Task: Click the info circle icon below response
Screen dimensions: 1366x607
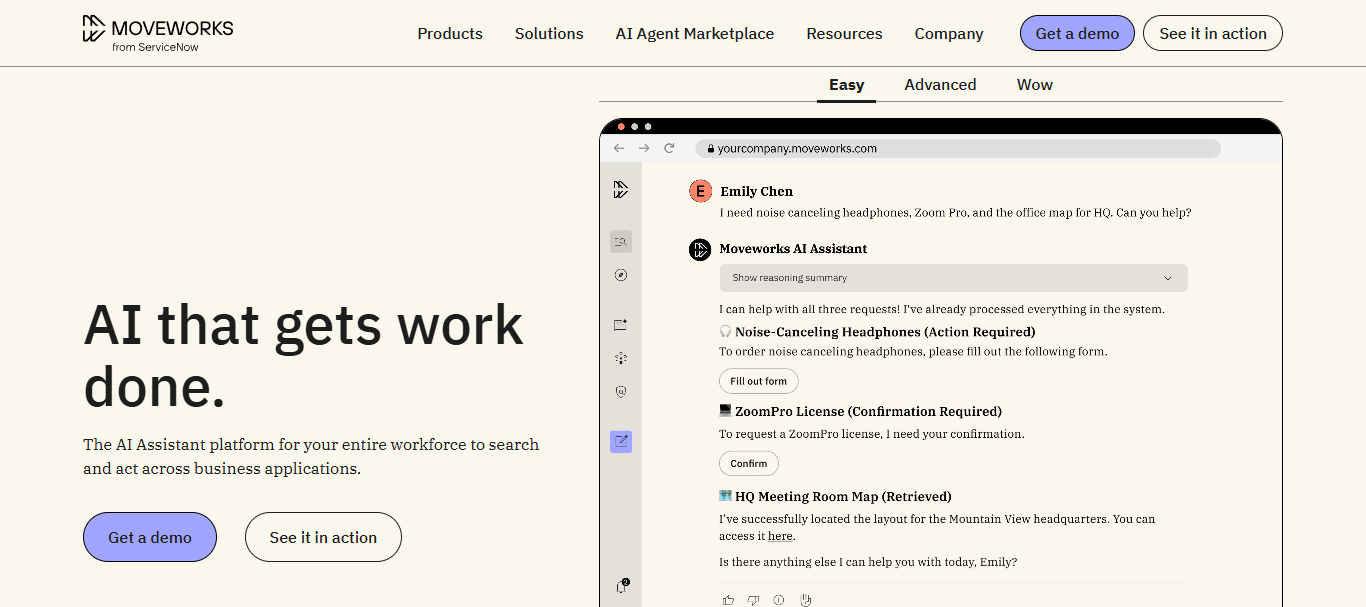Action: 779,600
